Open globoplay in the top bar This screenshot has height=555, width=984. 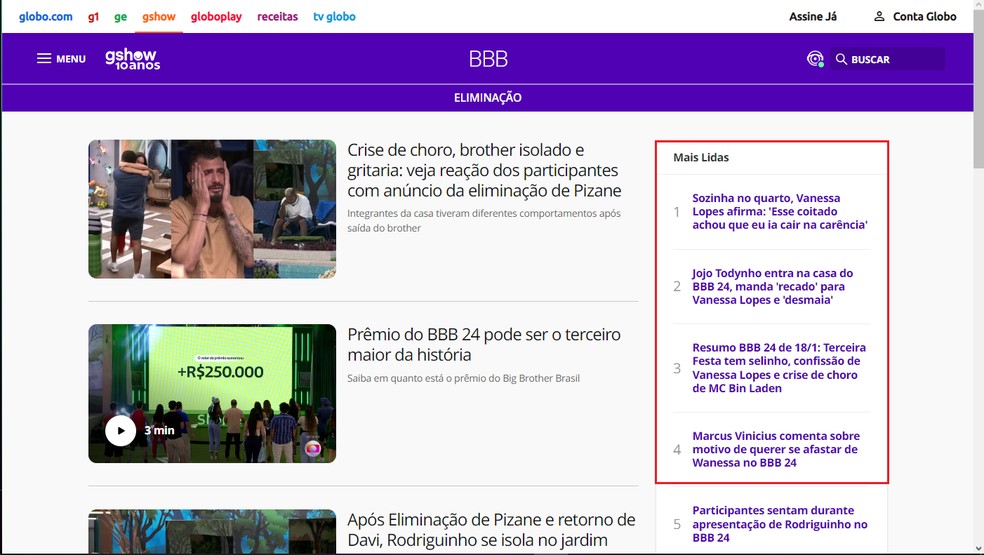click(x=216, y=17)
